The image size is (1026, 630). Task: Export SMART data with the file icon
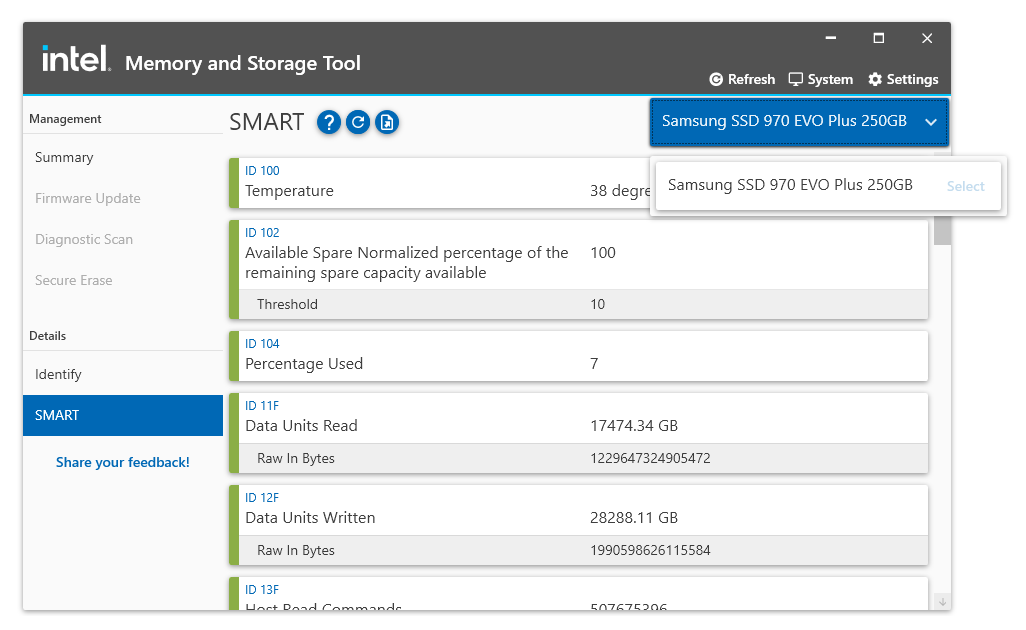387,122
